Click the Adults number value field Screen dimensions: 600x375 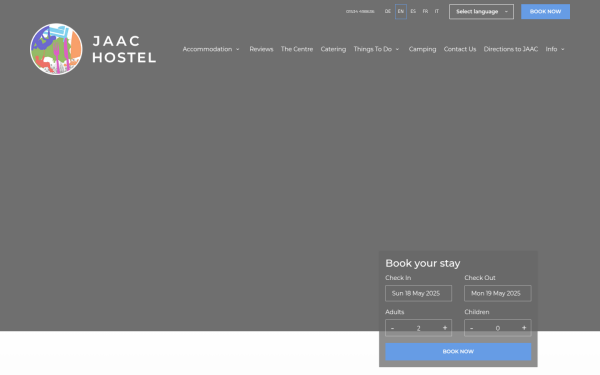point(418,328)
